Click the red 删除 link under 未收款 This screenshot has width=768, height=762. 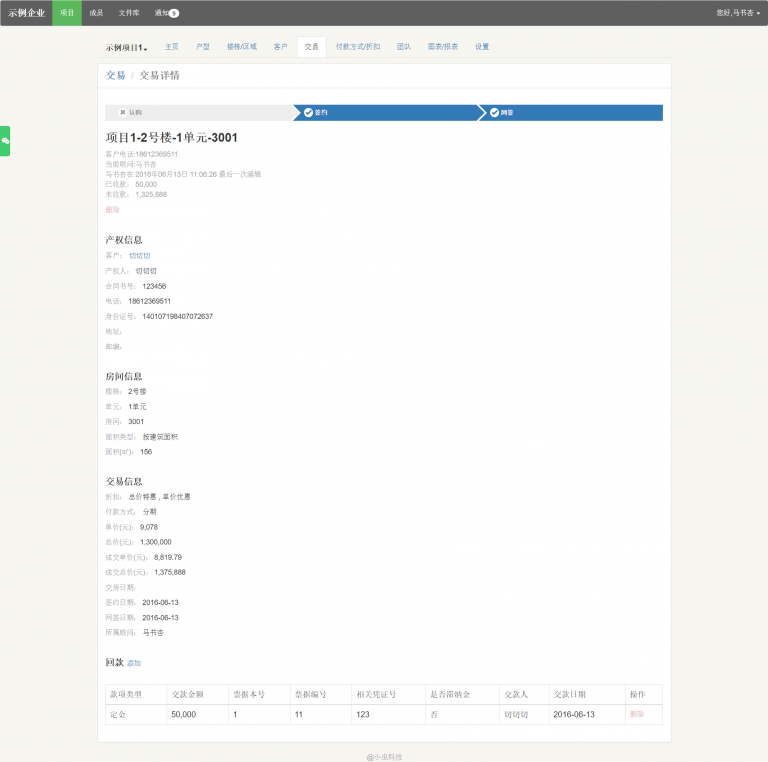[112, 210]
